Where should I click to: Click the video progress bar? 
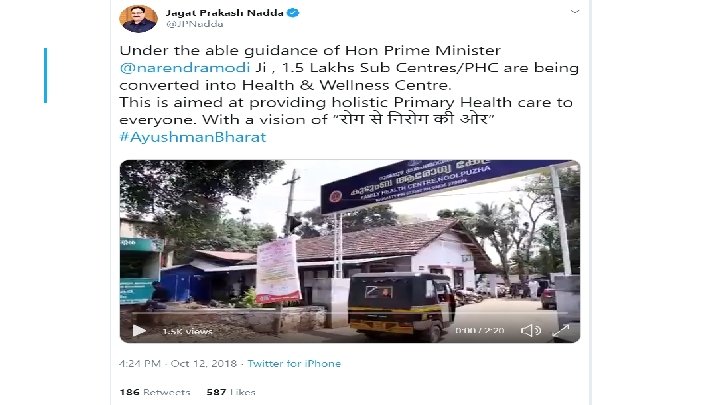coord(350,313)
